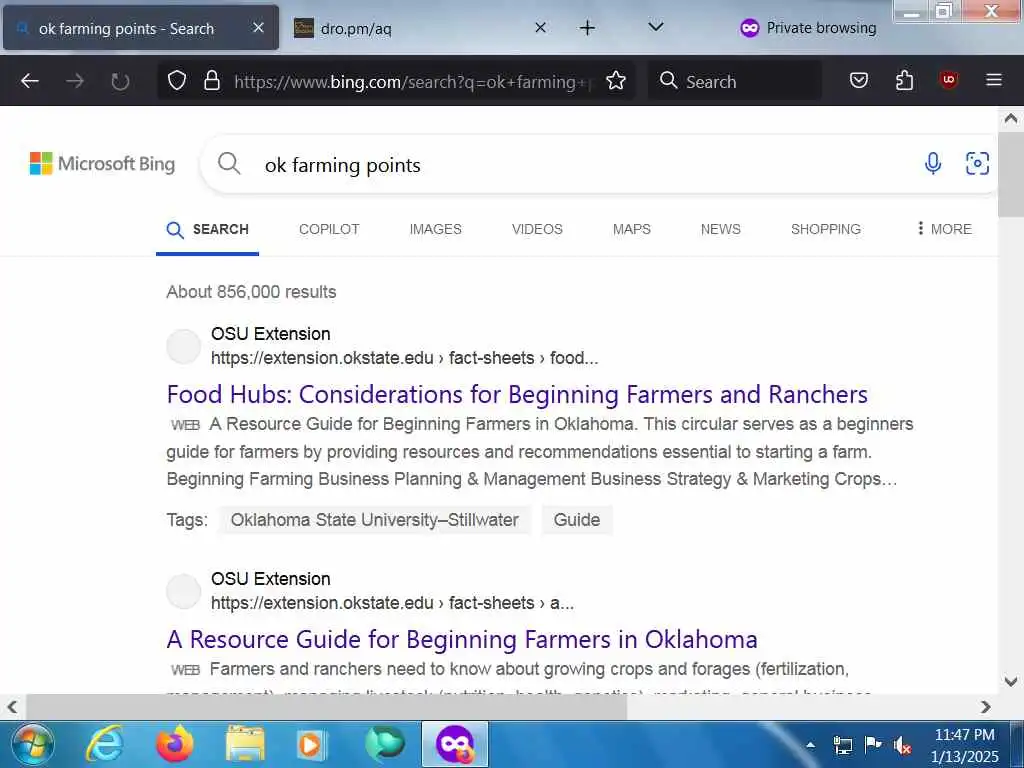Open the Extensions puzzle-piece icon
The width and height of the screenshot is (1024, 768).
point(904,81)
